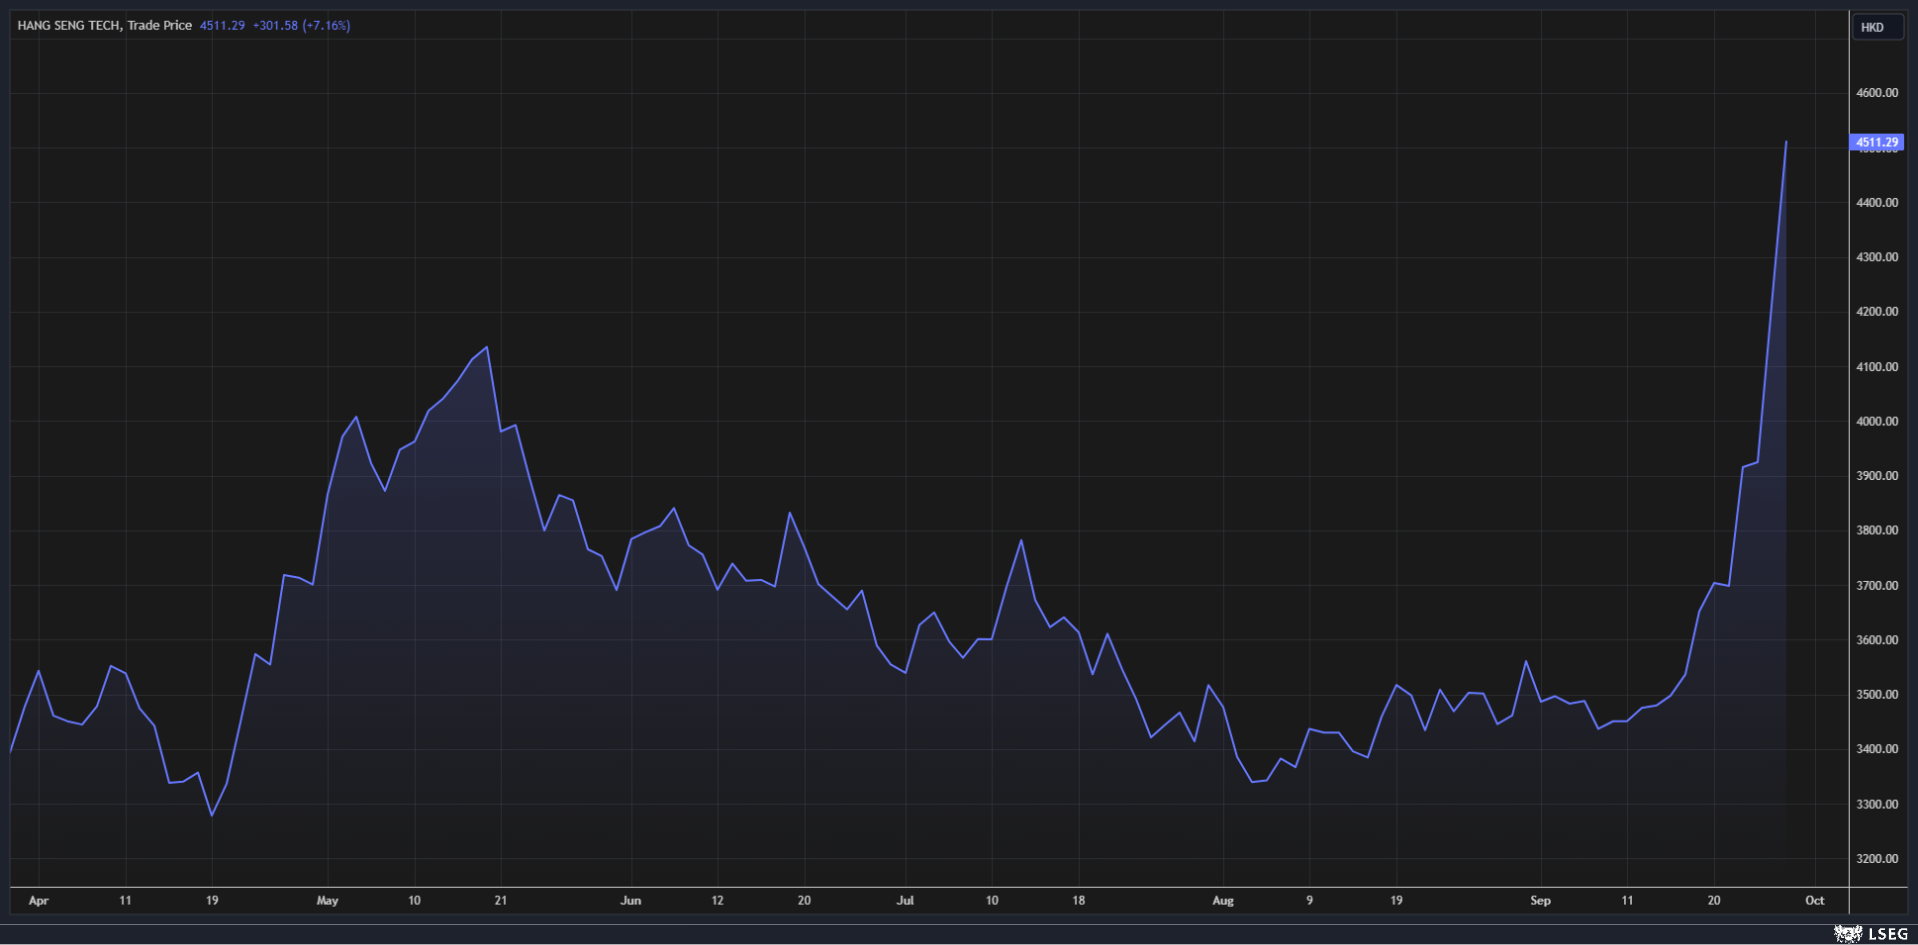
Task: Click the 3300.00 price axis label
Action: click(x=1877, y=804)
